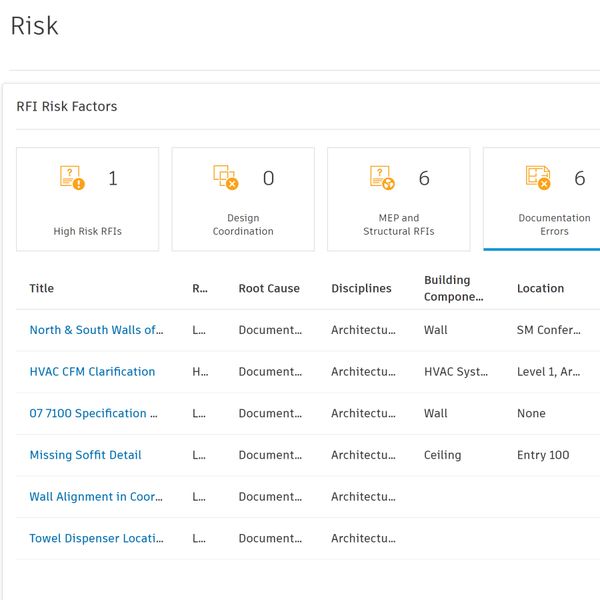Open HVAC CFM Clarification RFI
This screenshot has height=600, width=600.
click(x=92, y=372)
